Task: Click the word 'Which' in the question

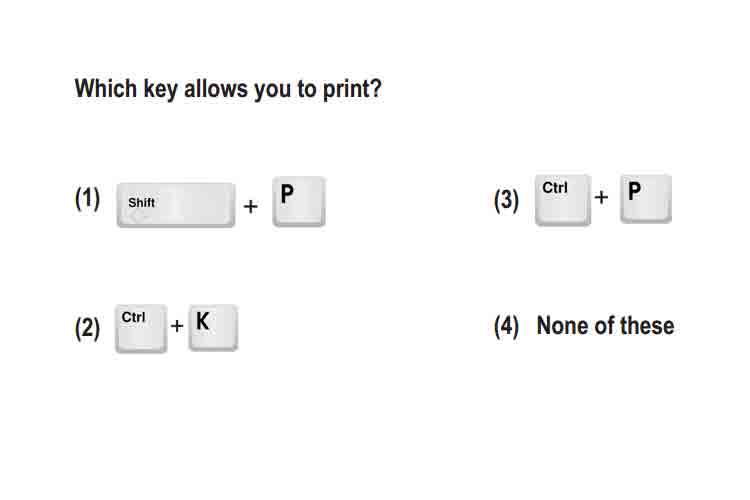Action: pos(106,89)
